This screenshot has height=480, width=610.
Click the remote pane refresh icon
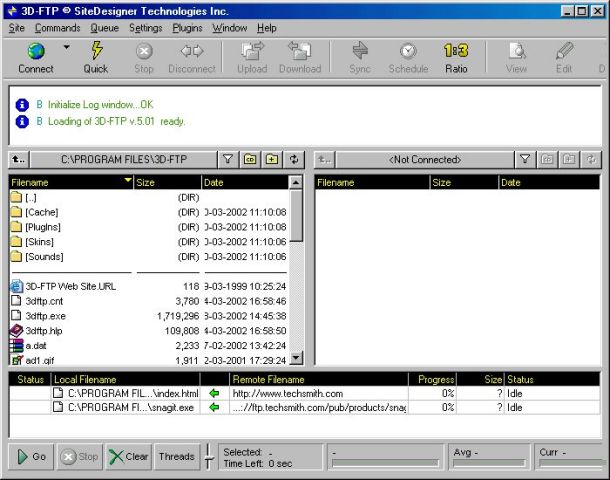[x=591, y=159]
